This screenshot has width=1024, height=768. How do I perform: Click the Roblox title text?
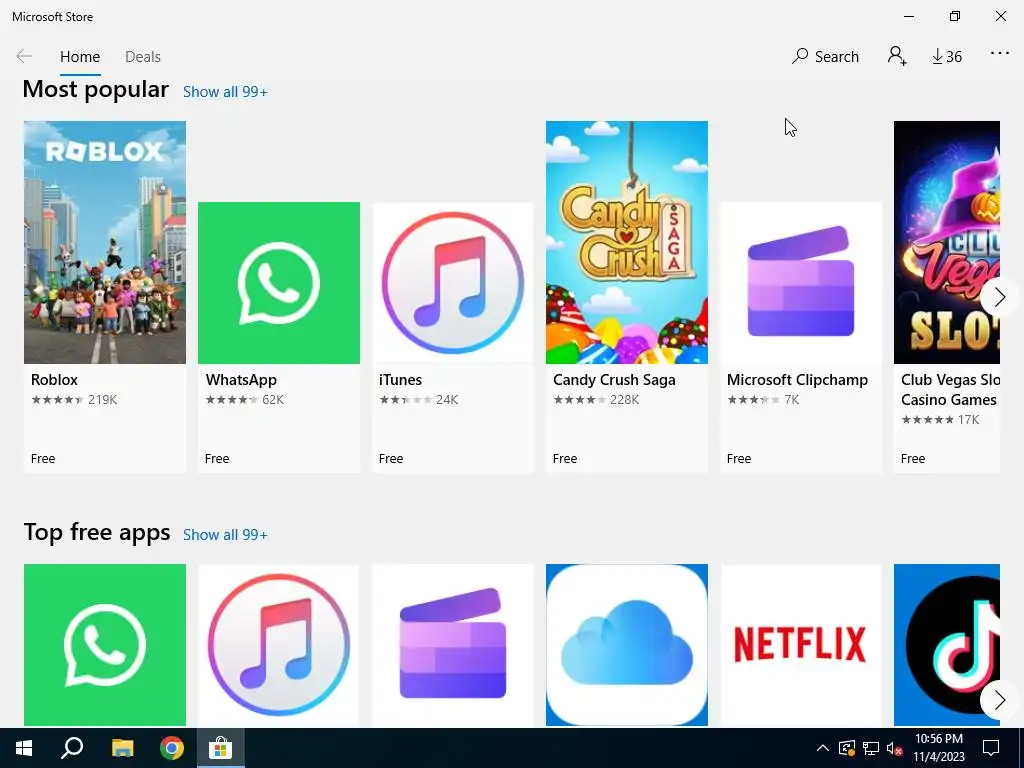pyautogui.click(x=54, y=379)
